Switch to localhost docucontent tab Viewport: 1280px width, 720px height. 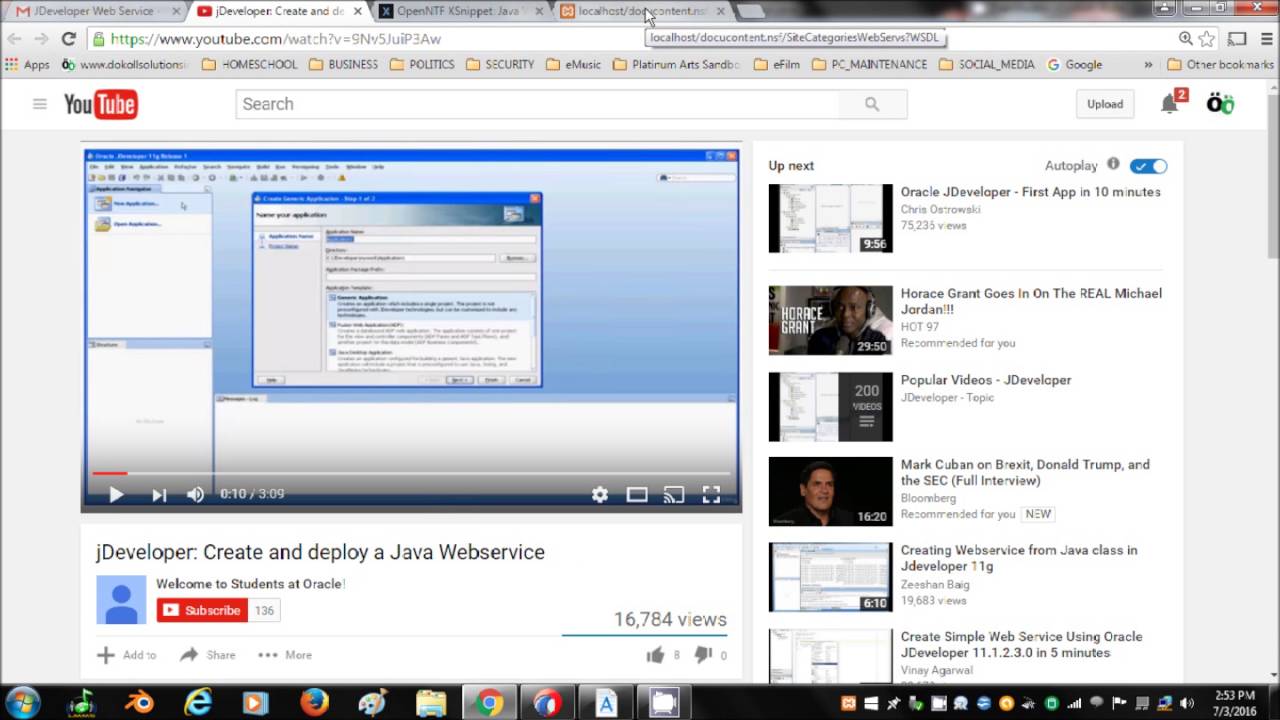point(641,11)
